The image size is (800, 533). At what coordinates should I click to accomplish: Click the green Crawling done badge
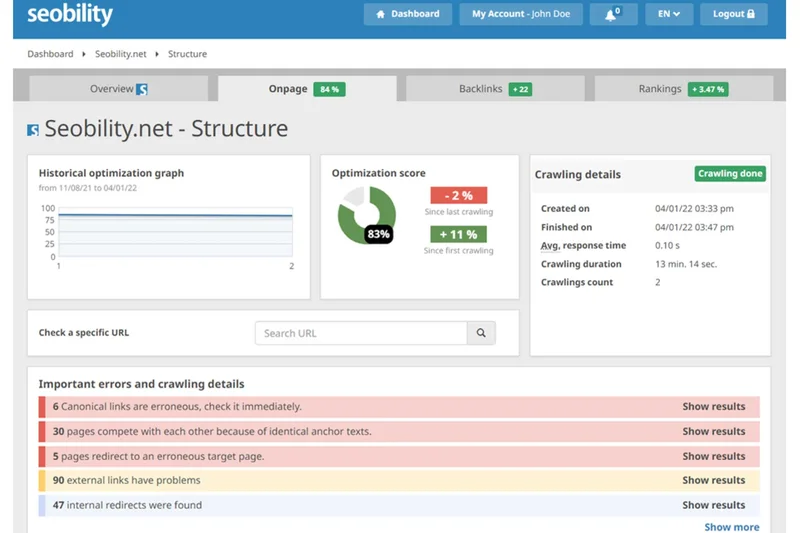(730, 174)
